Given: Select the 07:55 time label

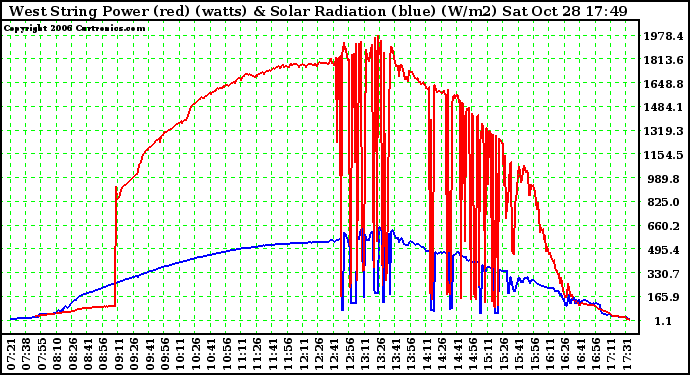Looking at the screenshot, I should [42, 354].
